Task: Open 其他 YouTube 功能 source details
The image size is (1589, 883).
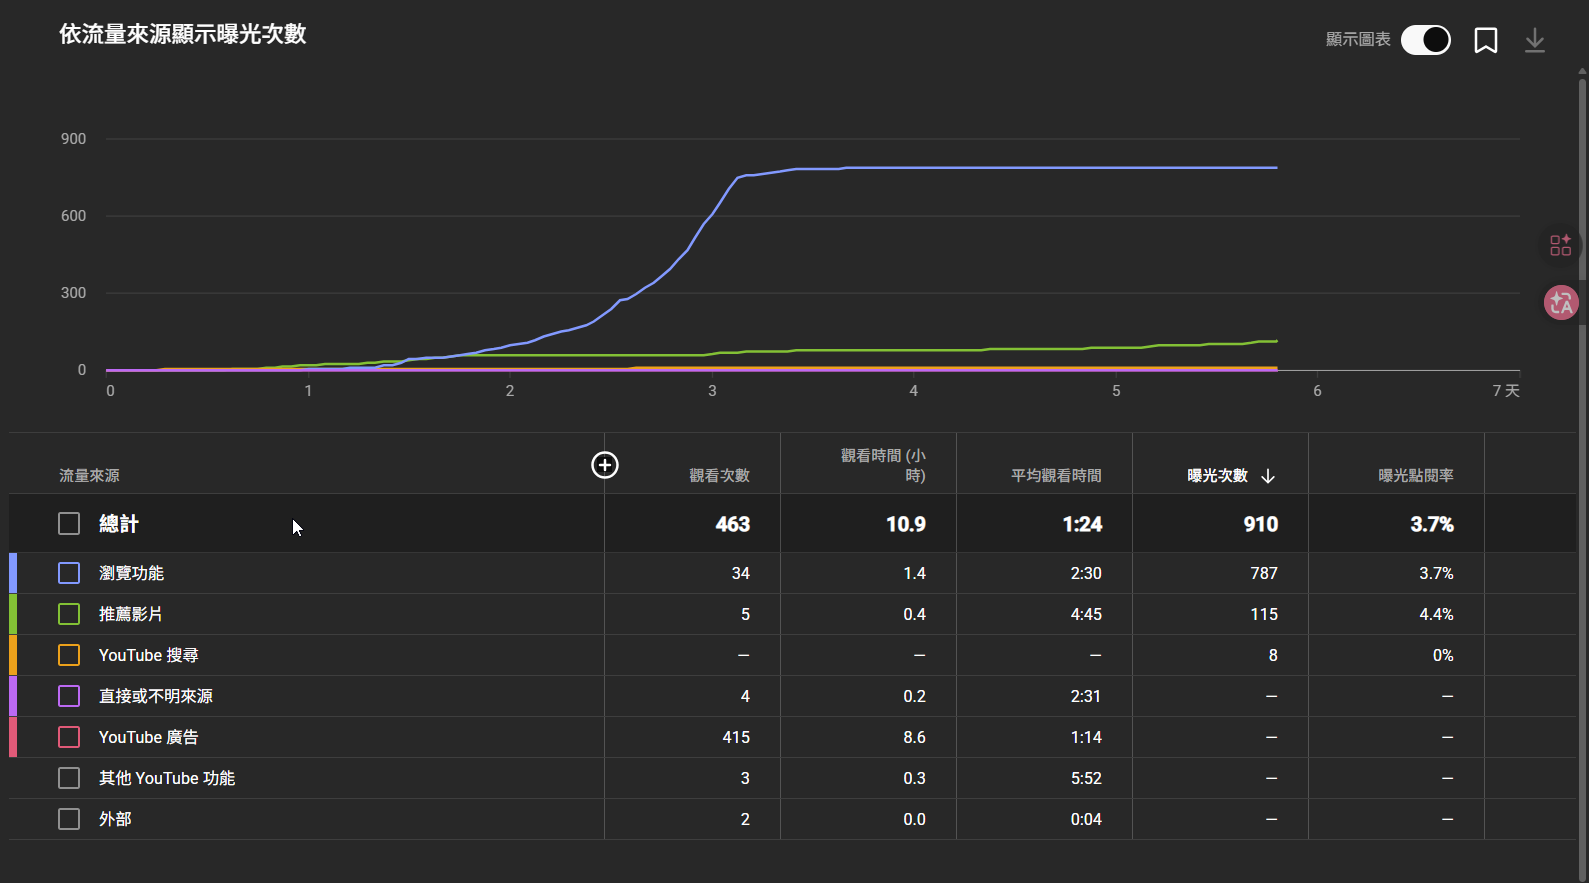Action: [166, 778]
